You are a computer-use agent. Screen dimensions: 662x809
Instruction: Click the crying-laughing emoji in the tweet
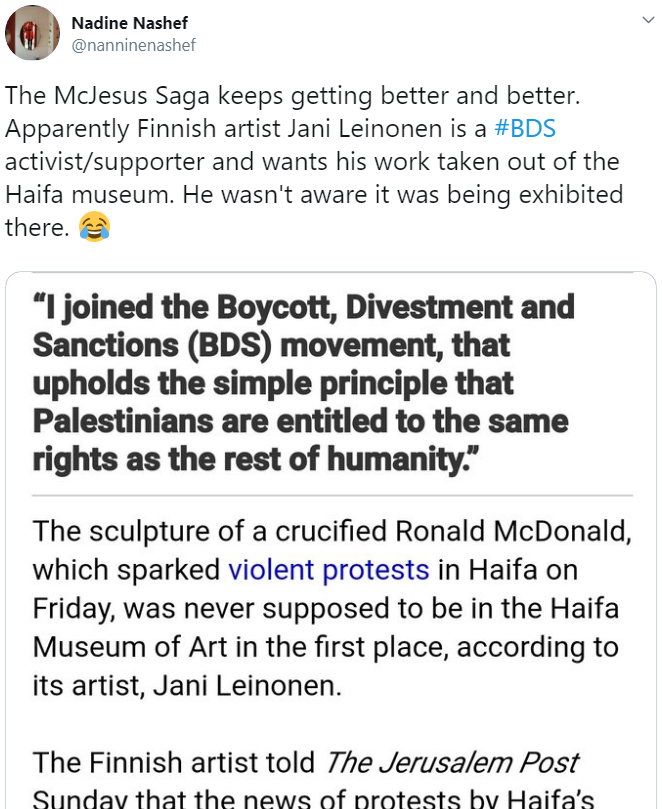pyautogui.click(x=93, y=229)
